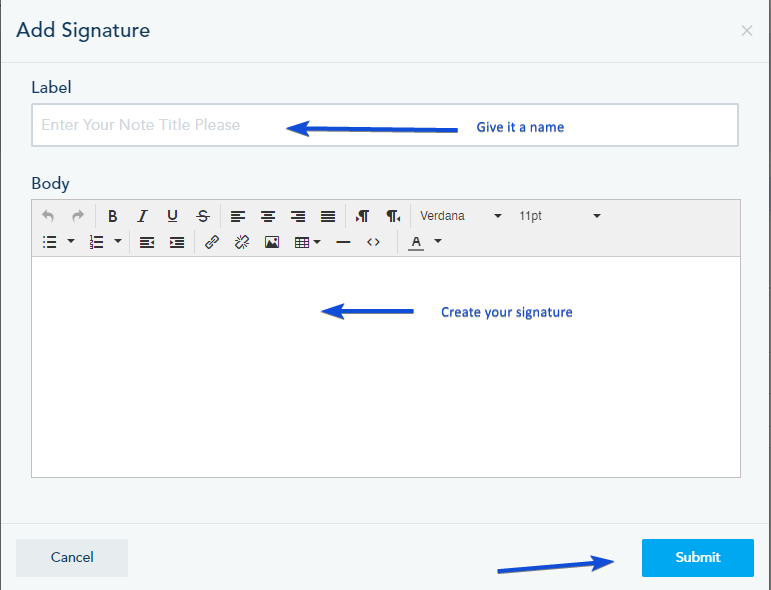This screenshot has width=771, height=590.
Task: Open the Verdana font family dropdown
Action: (460, 216)
